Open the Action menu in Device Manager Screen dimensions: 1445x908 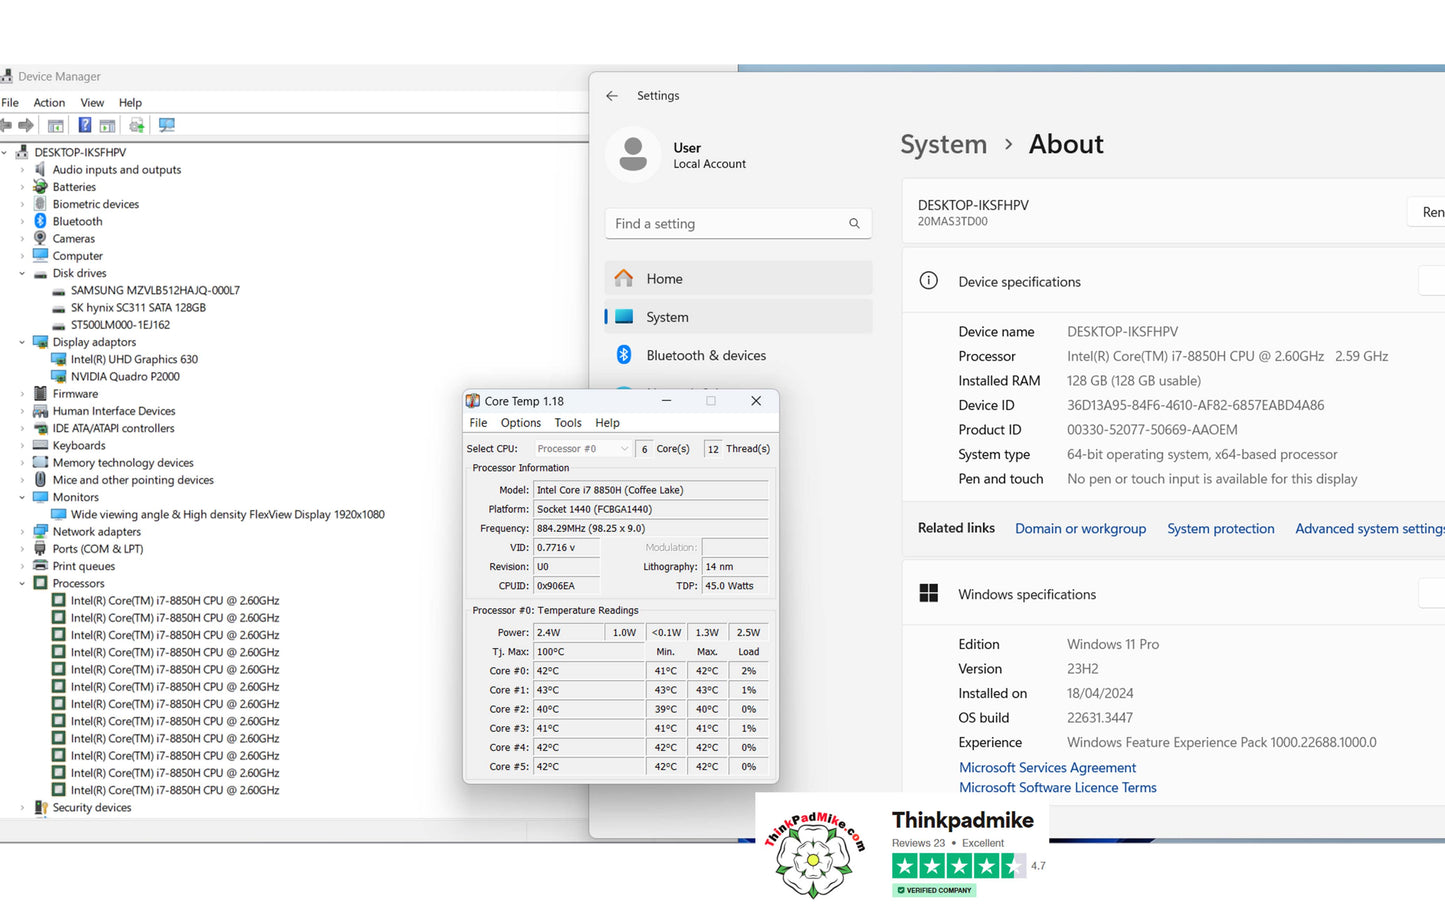49,103
